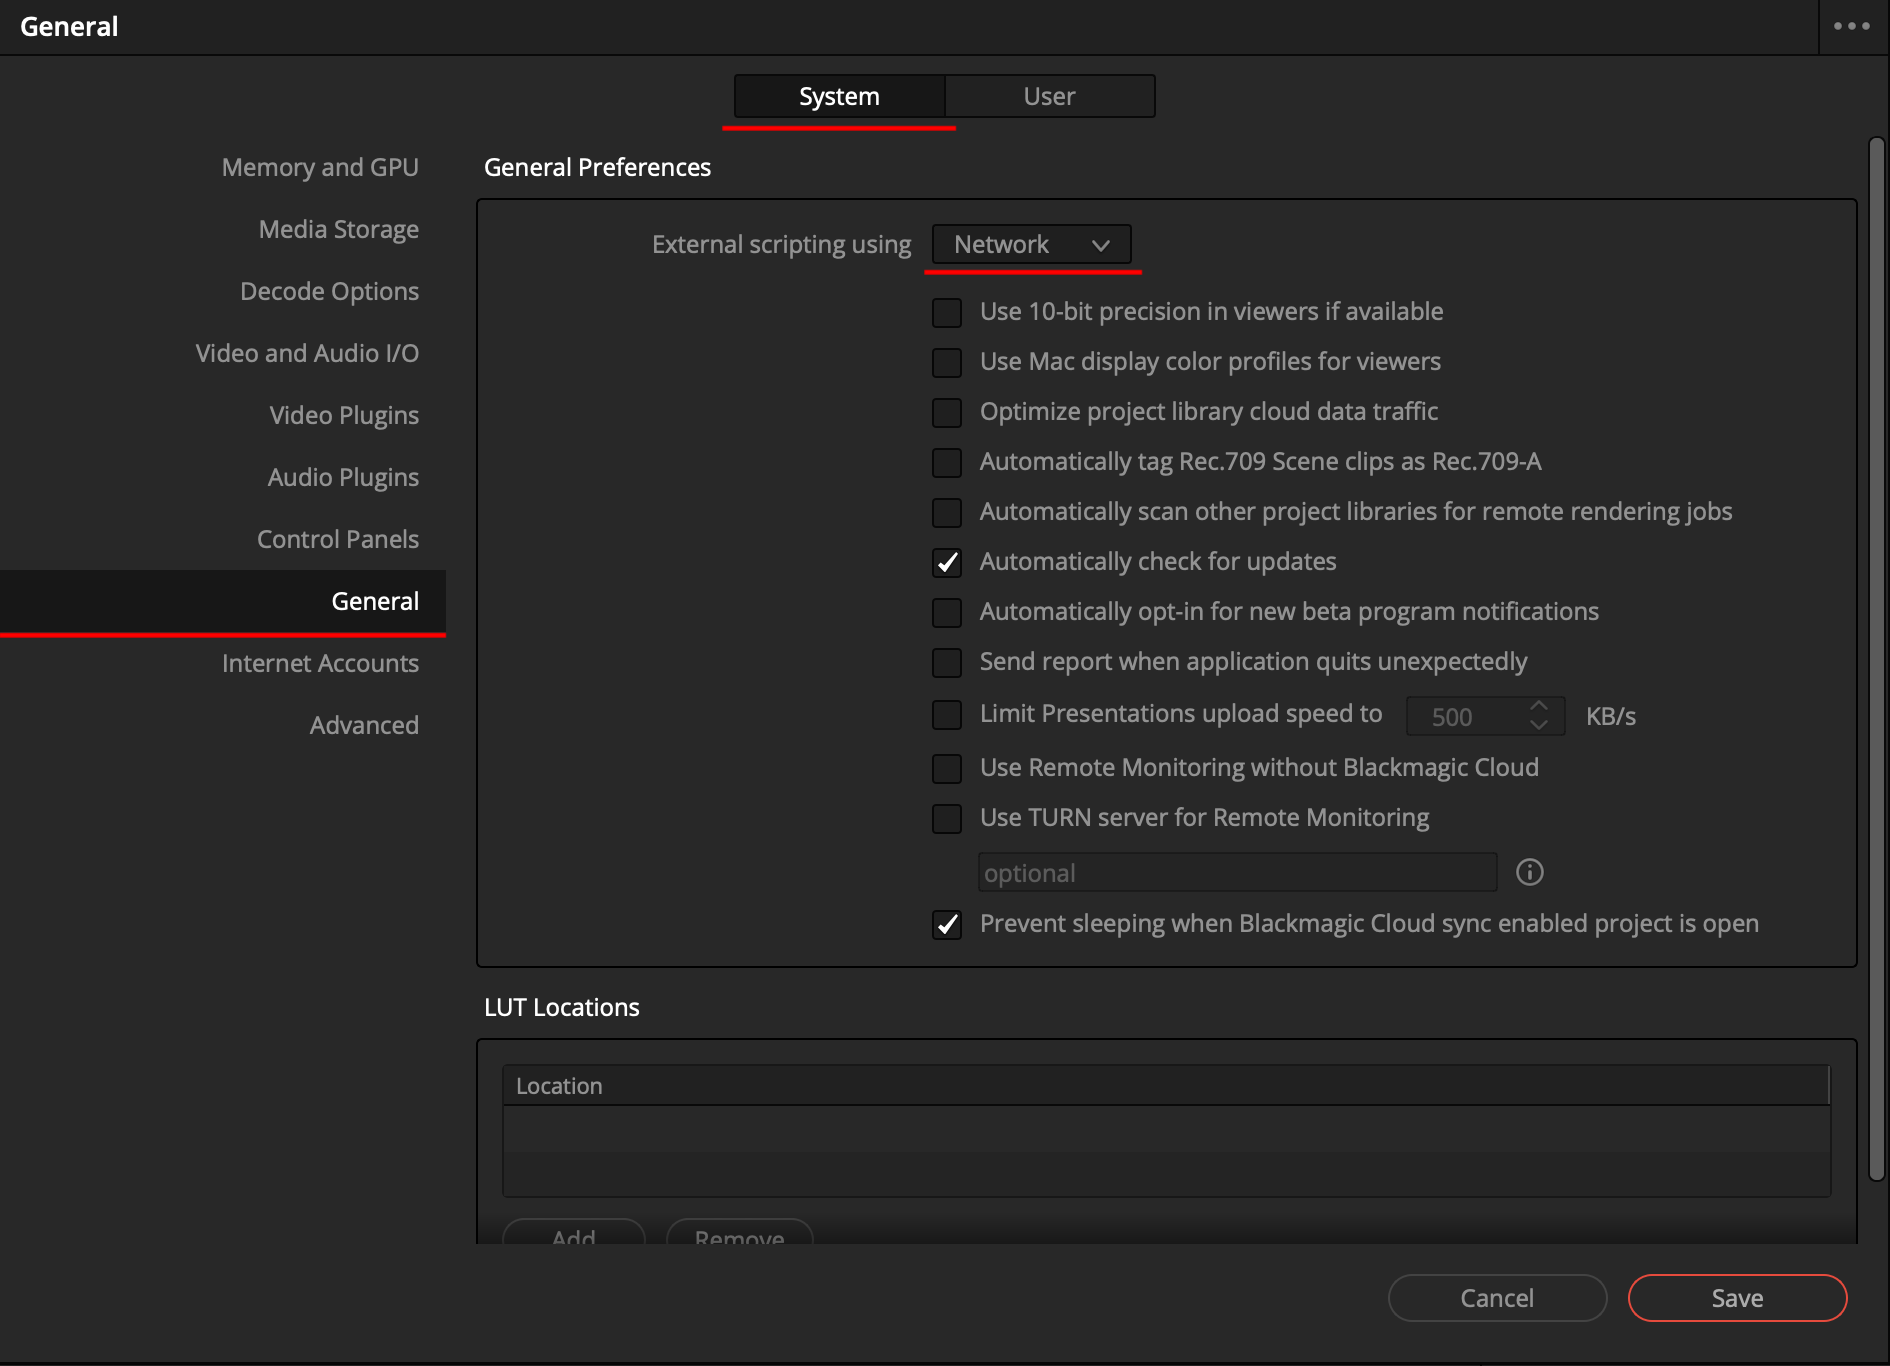Click the Remove LUT location button
Screen dimensions: 1890x1366
coord(740,1234)
